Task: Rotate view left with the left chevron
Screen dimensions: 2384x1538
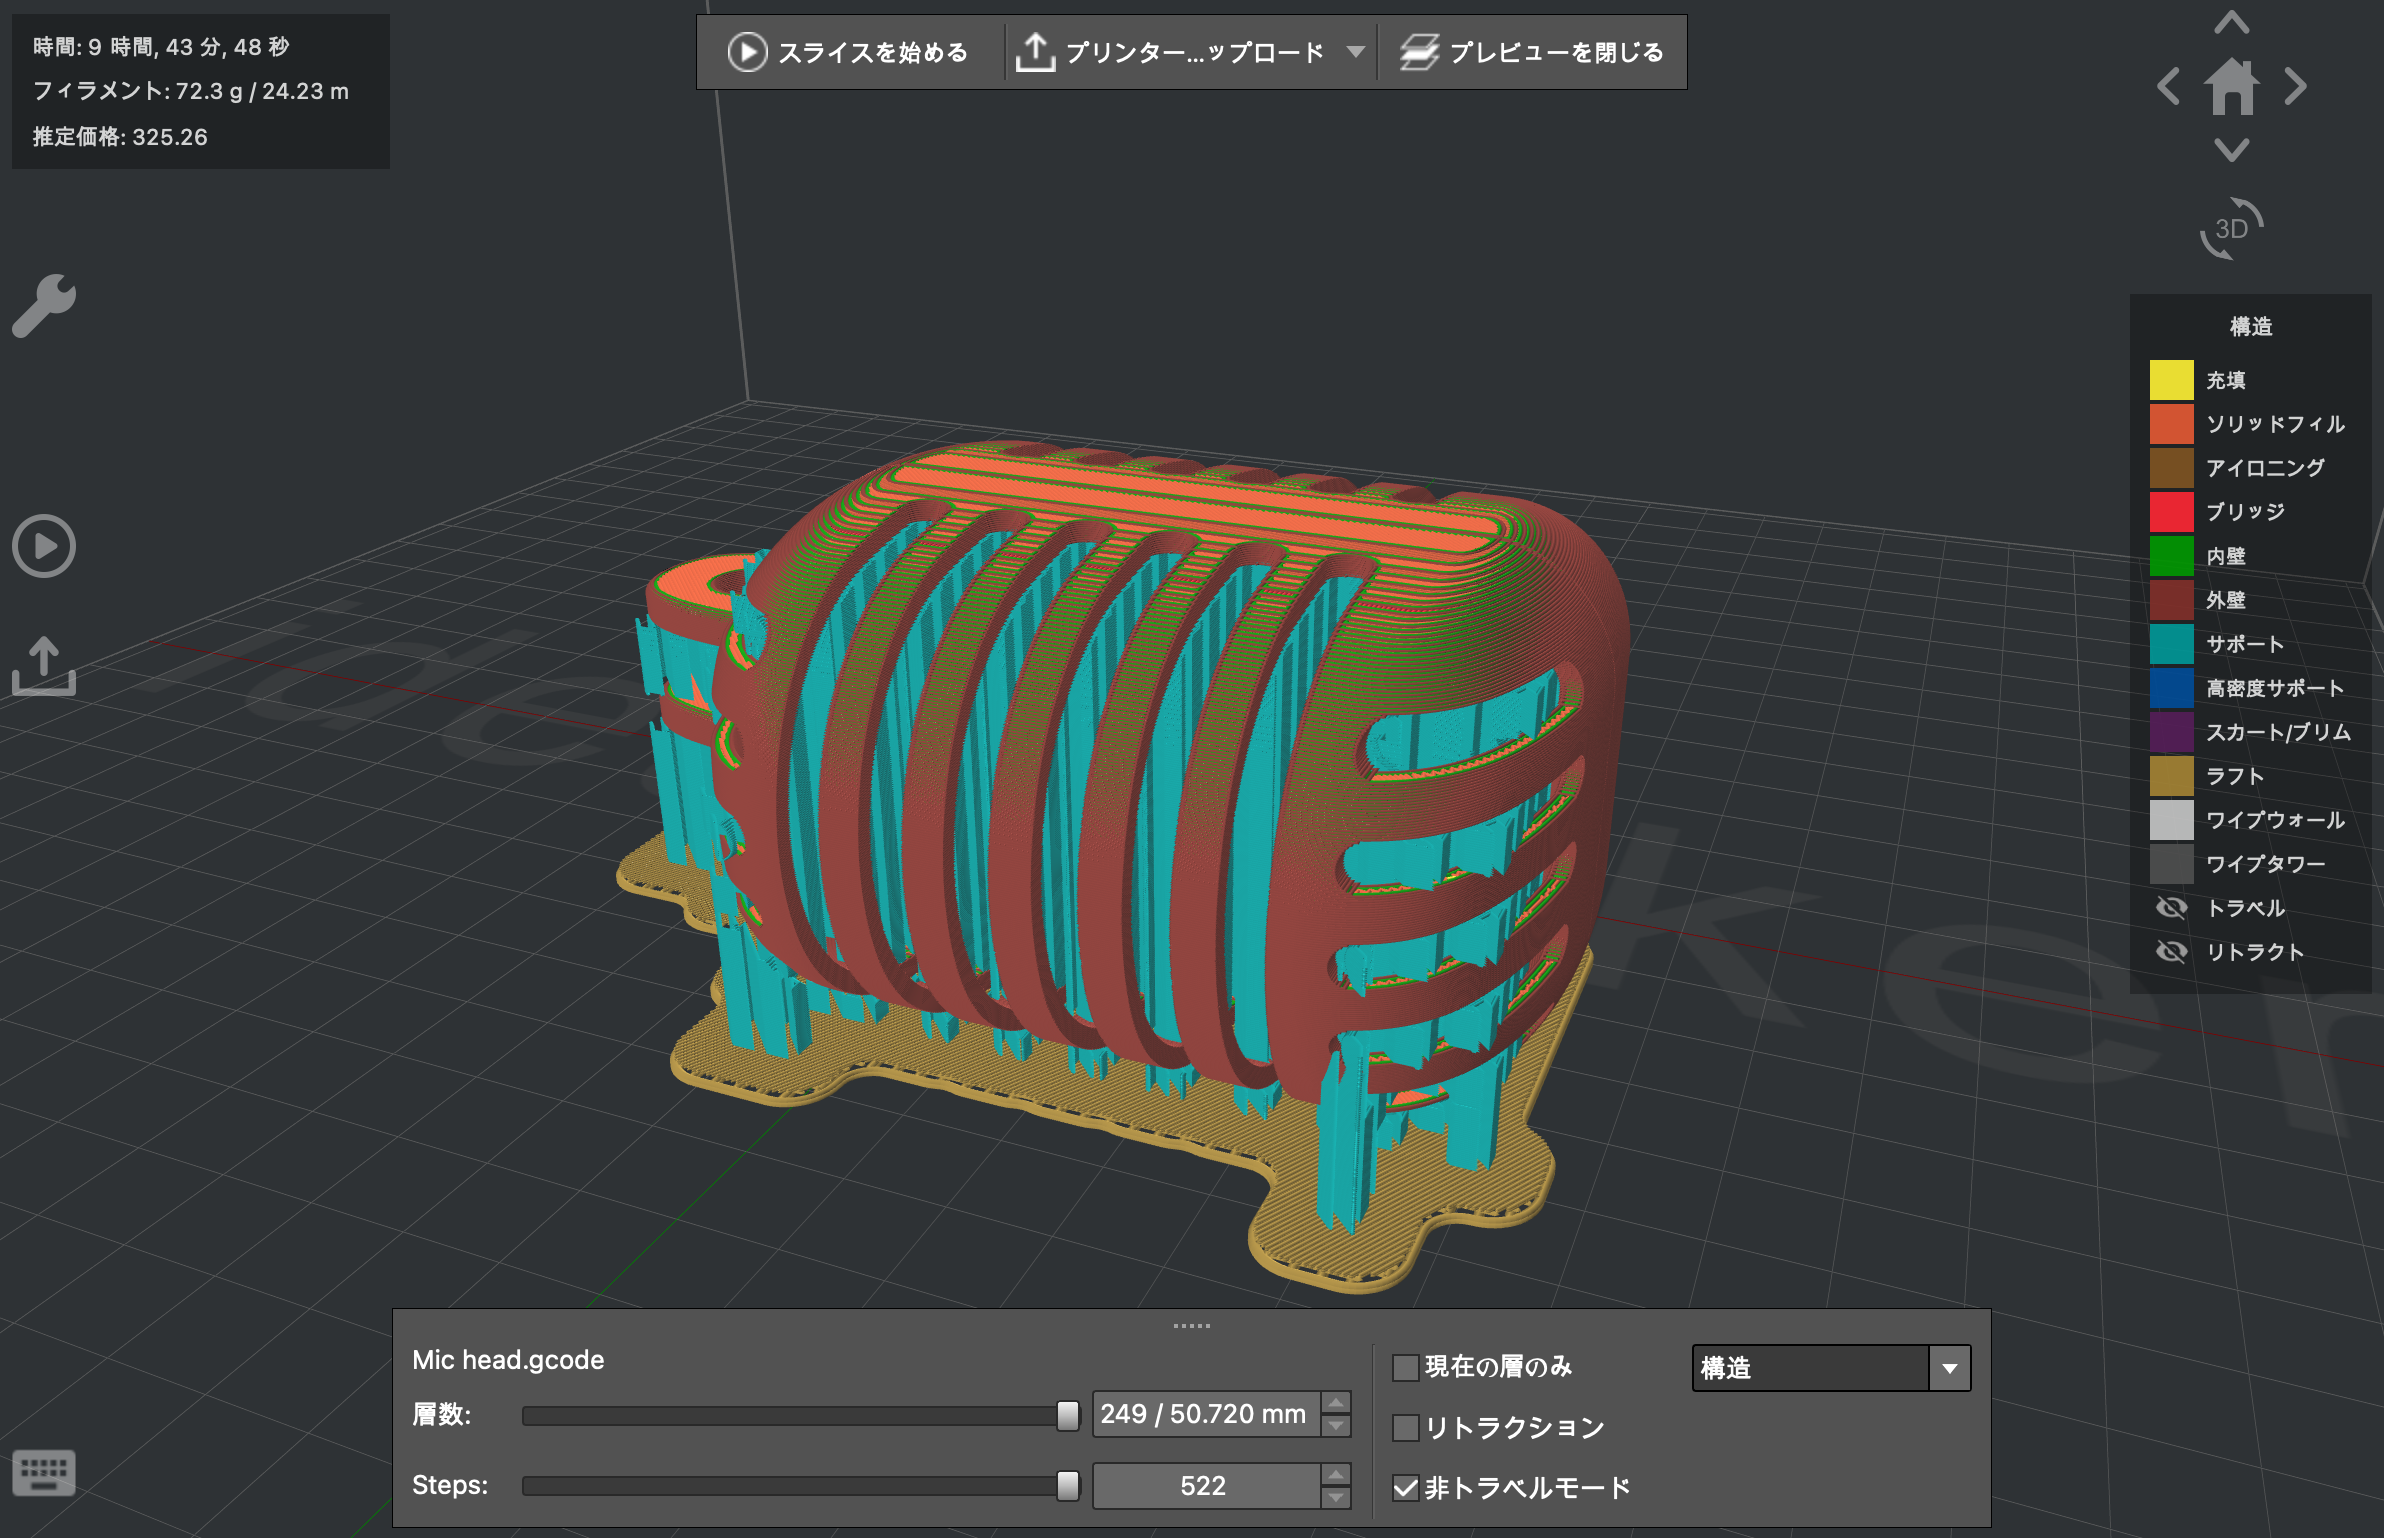Action: point(2169,86)
